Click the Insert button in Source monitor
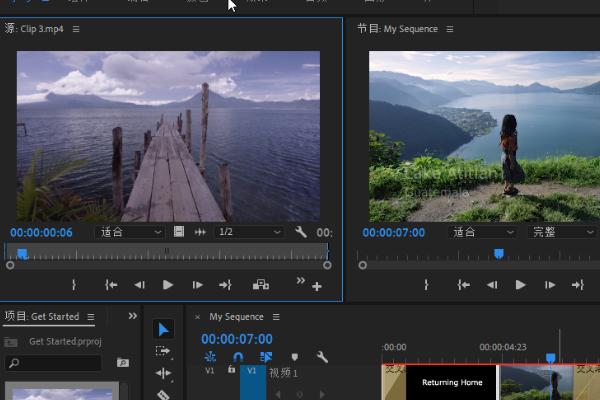 [x=261, y=284]
